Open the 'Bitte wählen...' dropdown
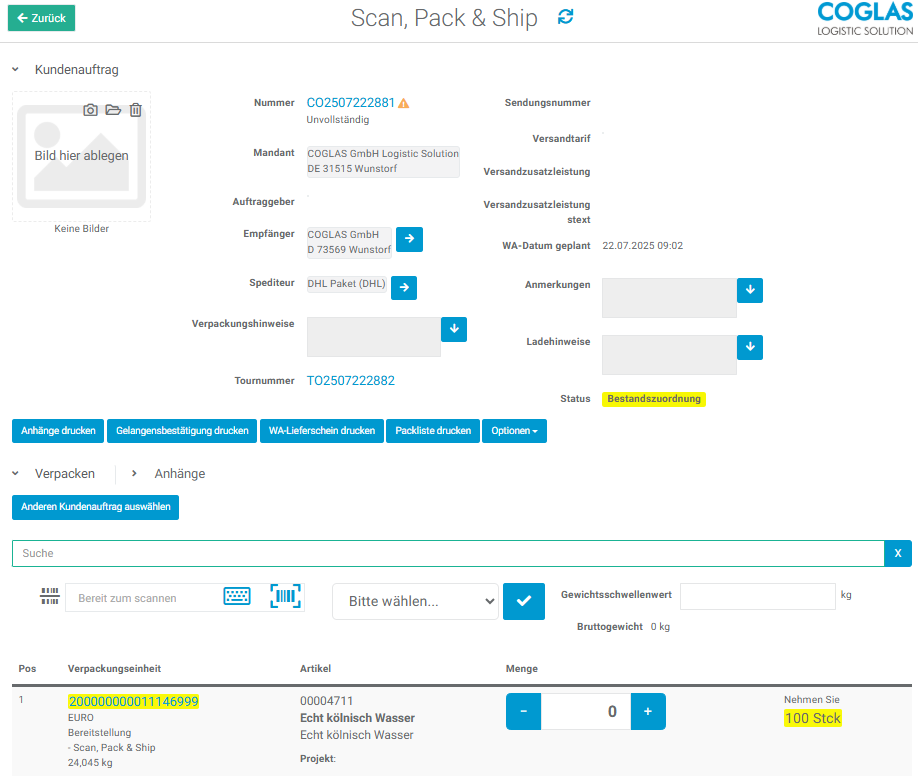 pyautogui.click(x=415, y=601)
